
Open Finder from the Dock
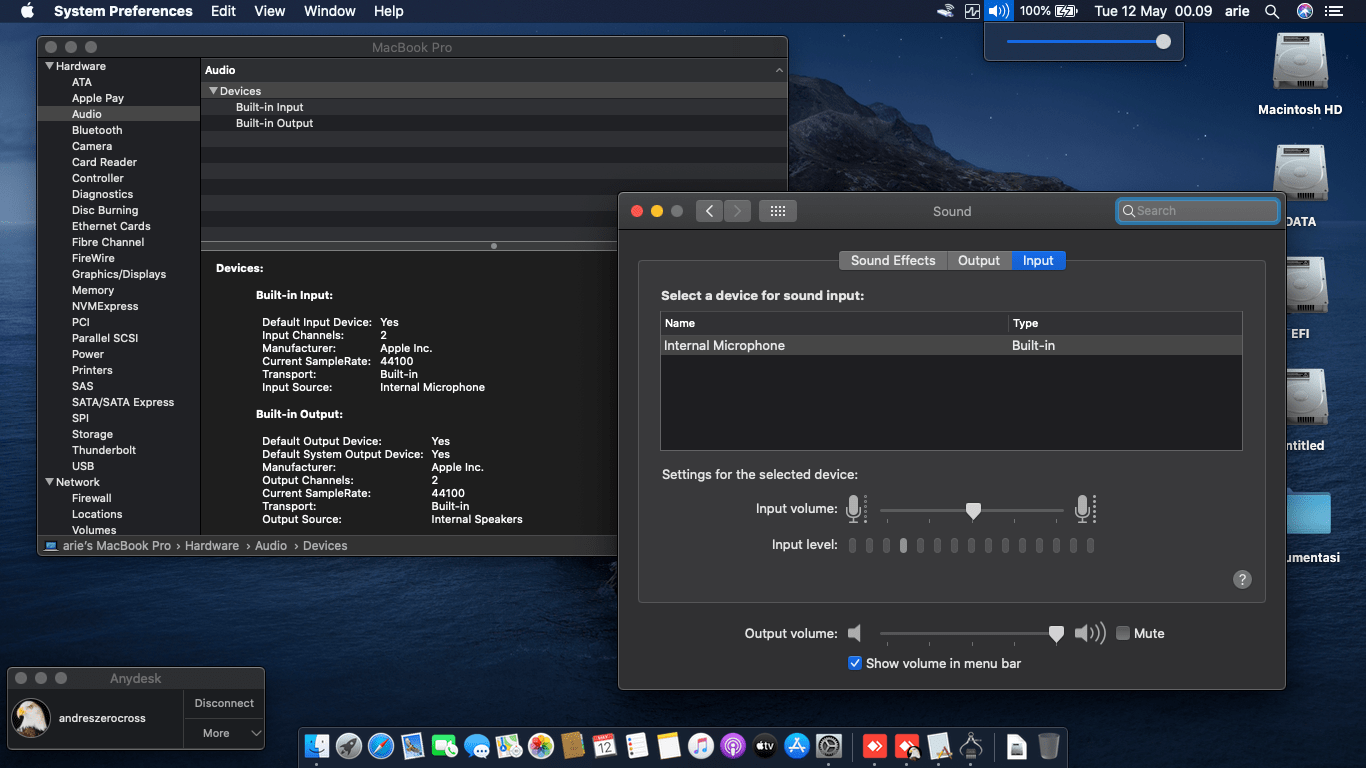[317, 746]
